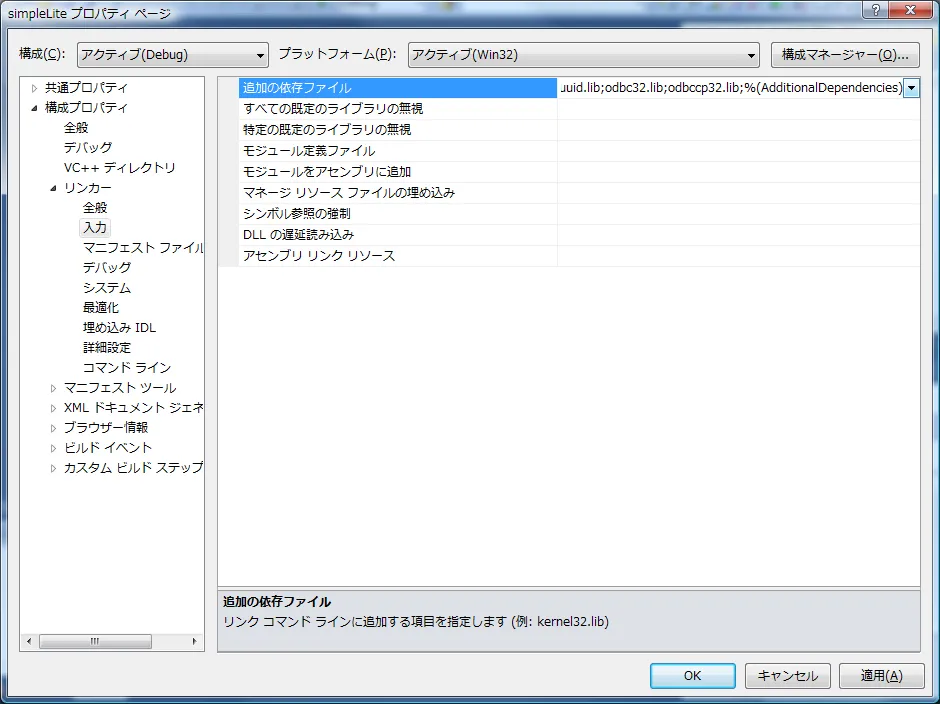
Task: Click the 構成マネージャー button
Action: (x=845, y=55)
